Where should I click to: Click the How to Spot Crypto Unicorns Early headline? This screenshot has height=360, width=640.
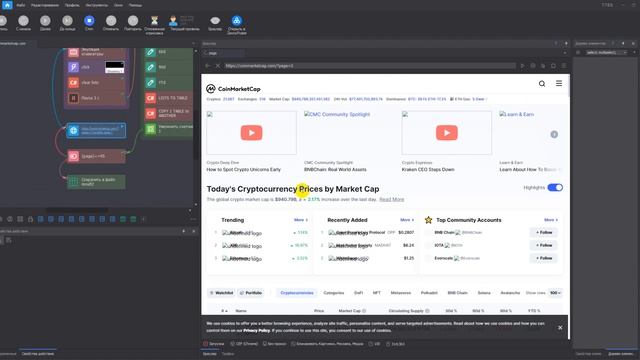pyautogui.click(x=244, y=169)
